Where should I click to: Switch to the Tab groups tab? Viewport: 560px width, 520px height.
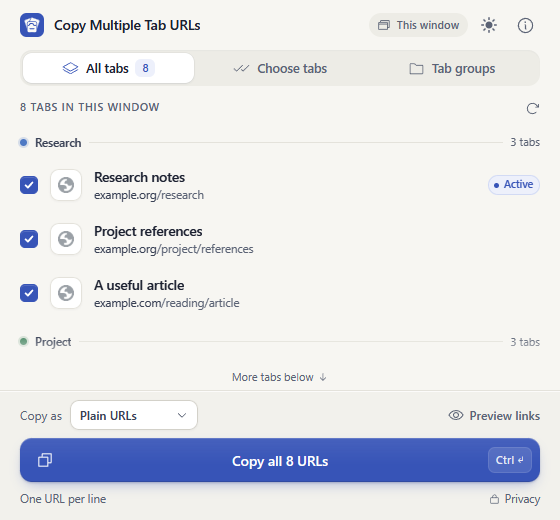pos(452,68)
